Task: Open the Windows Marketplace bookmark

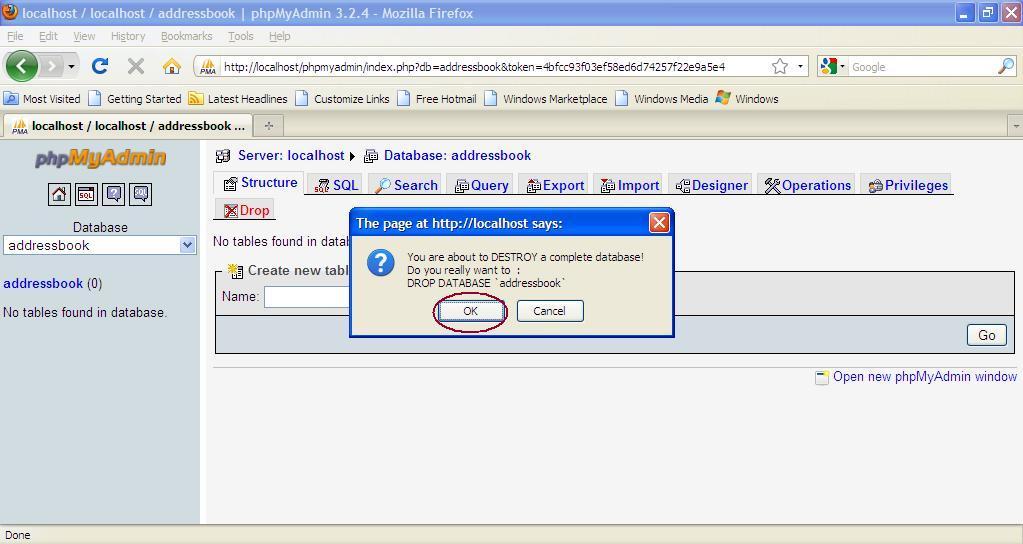Action: (x=546, y=98)
